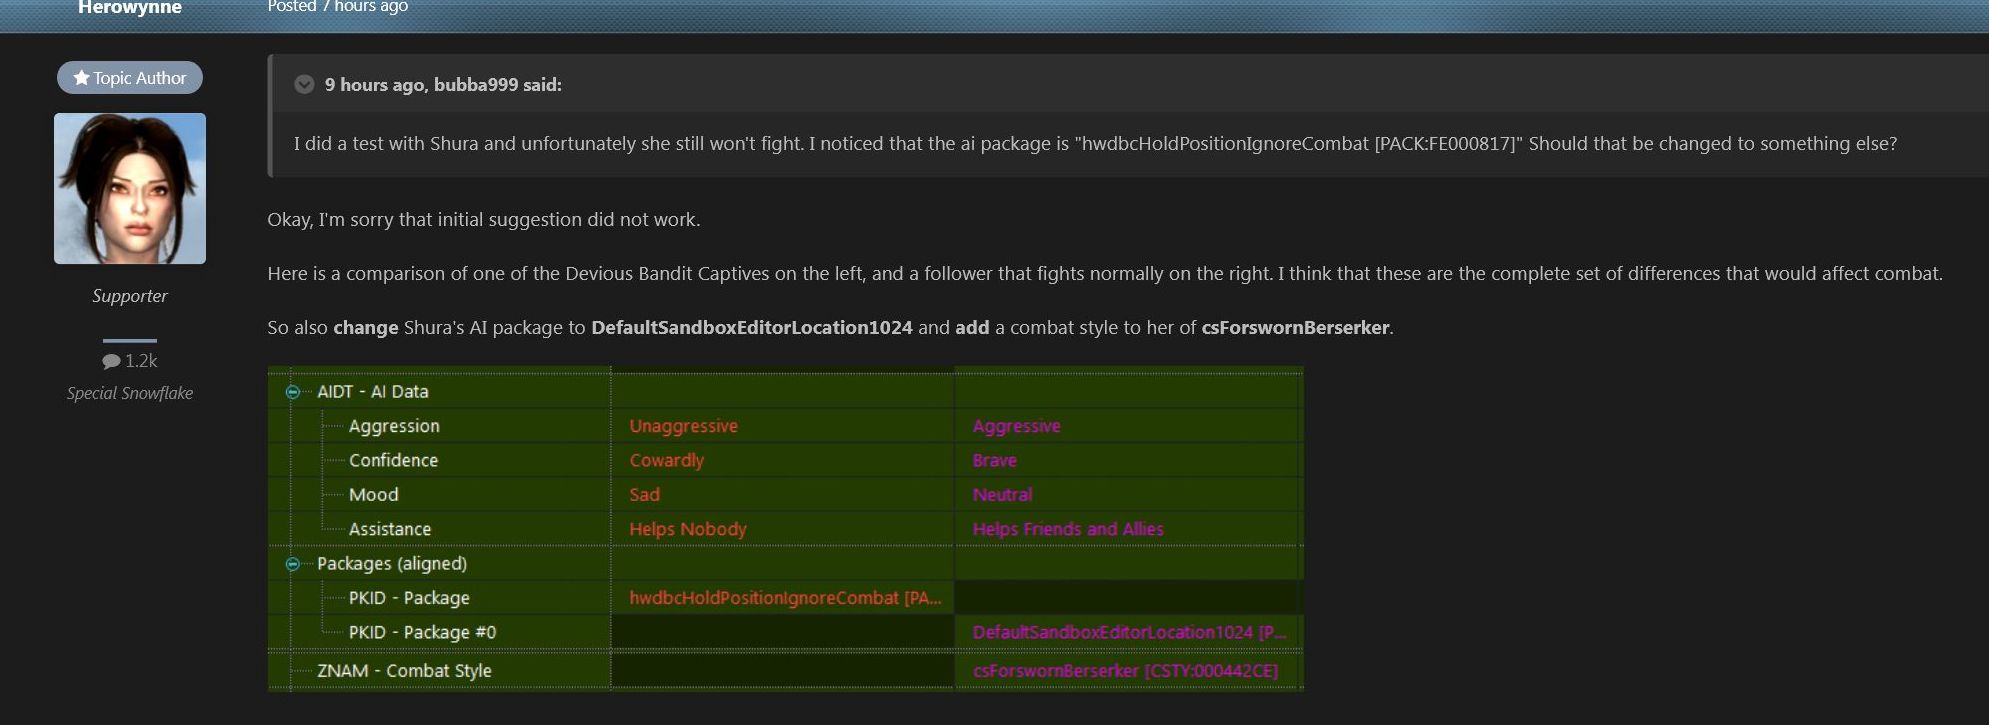1989x725 pixels.
Task: Collapse the AIDT - AI Data node
Action: click(x=293, y=392)
